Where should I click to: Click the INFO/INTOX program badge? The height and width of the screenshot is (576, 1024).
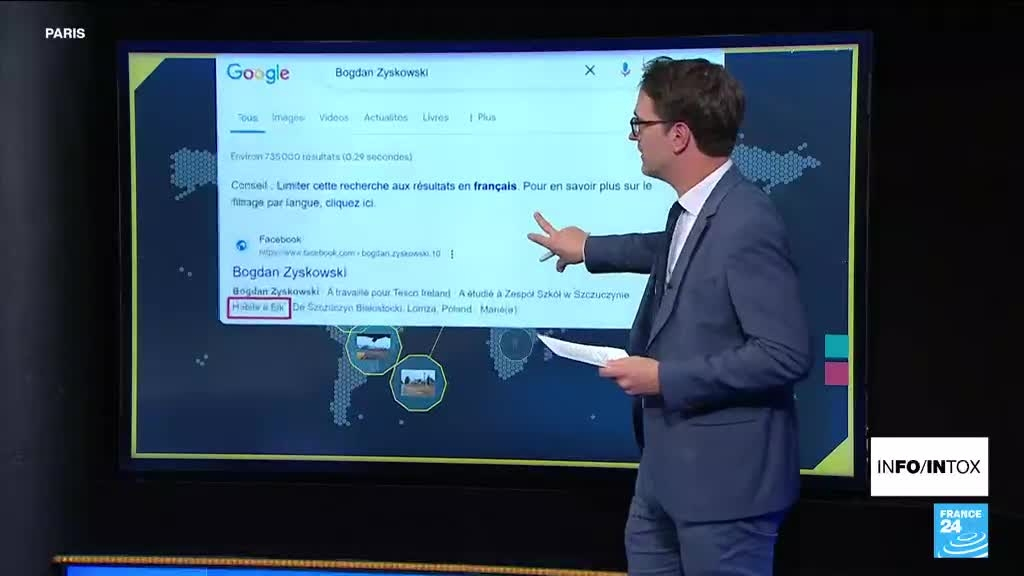tap(929, 466)
